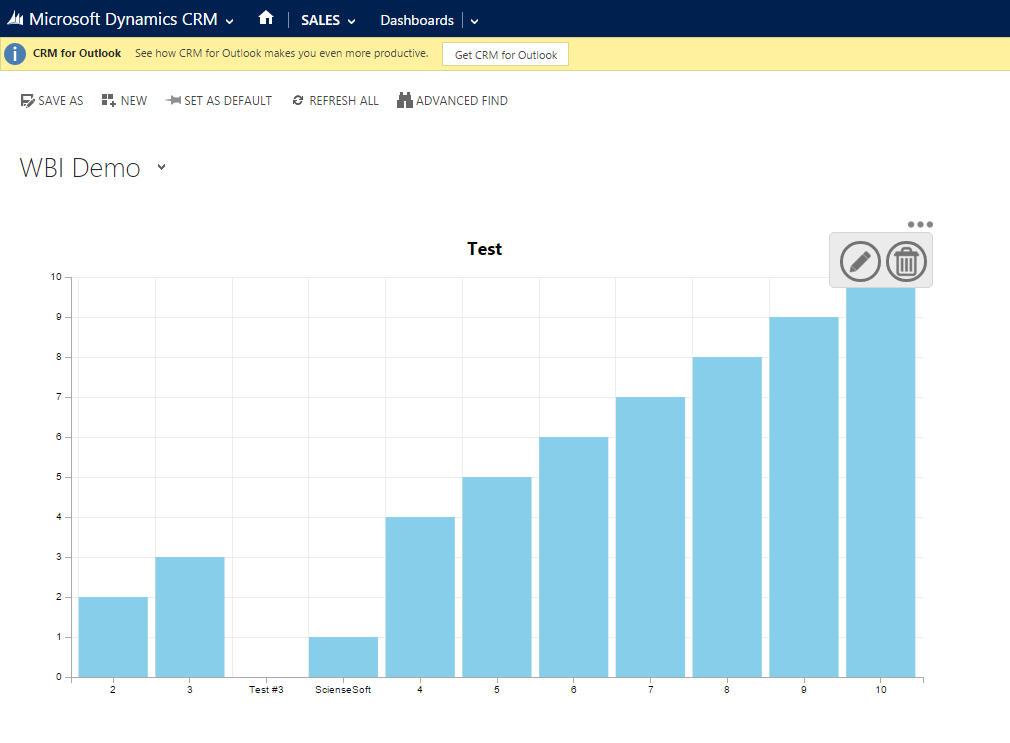The width and height of the screenshot is (1010, 743).
Task: Expand the WBI Demo dashboard selector
Action: (x=161, y=168)
